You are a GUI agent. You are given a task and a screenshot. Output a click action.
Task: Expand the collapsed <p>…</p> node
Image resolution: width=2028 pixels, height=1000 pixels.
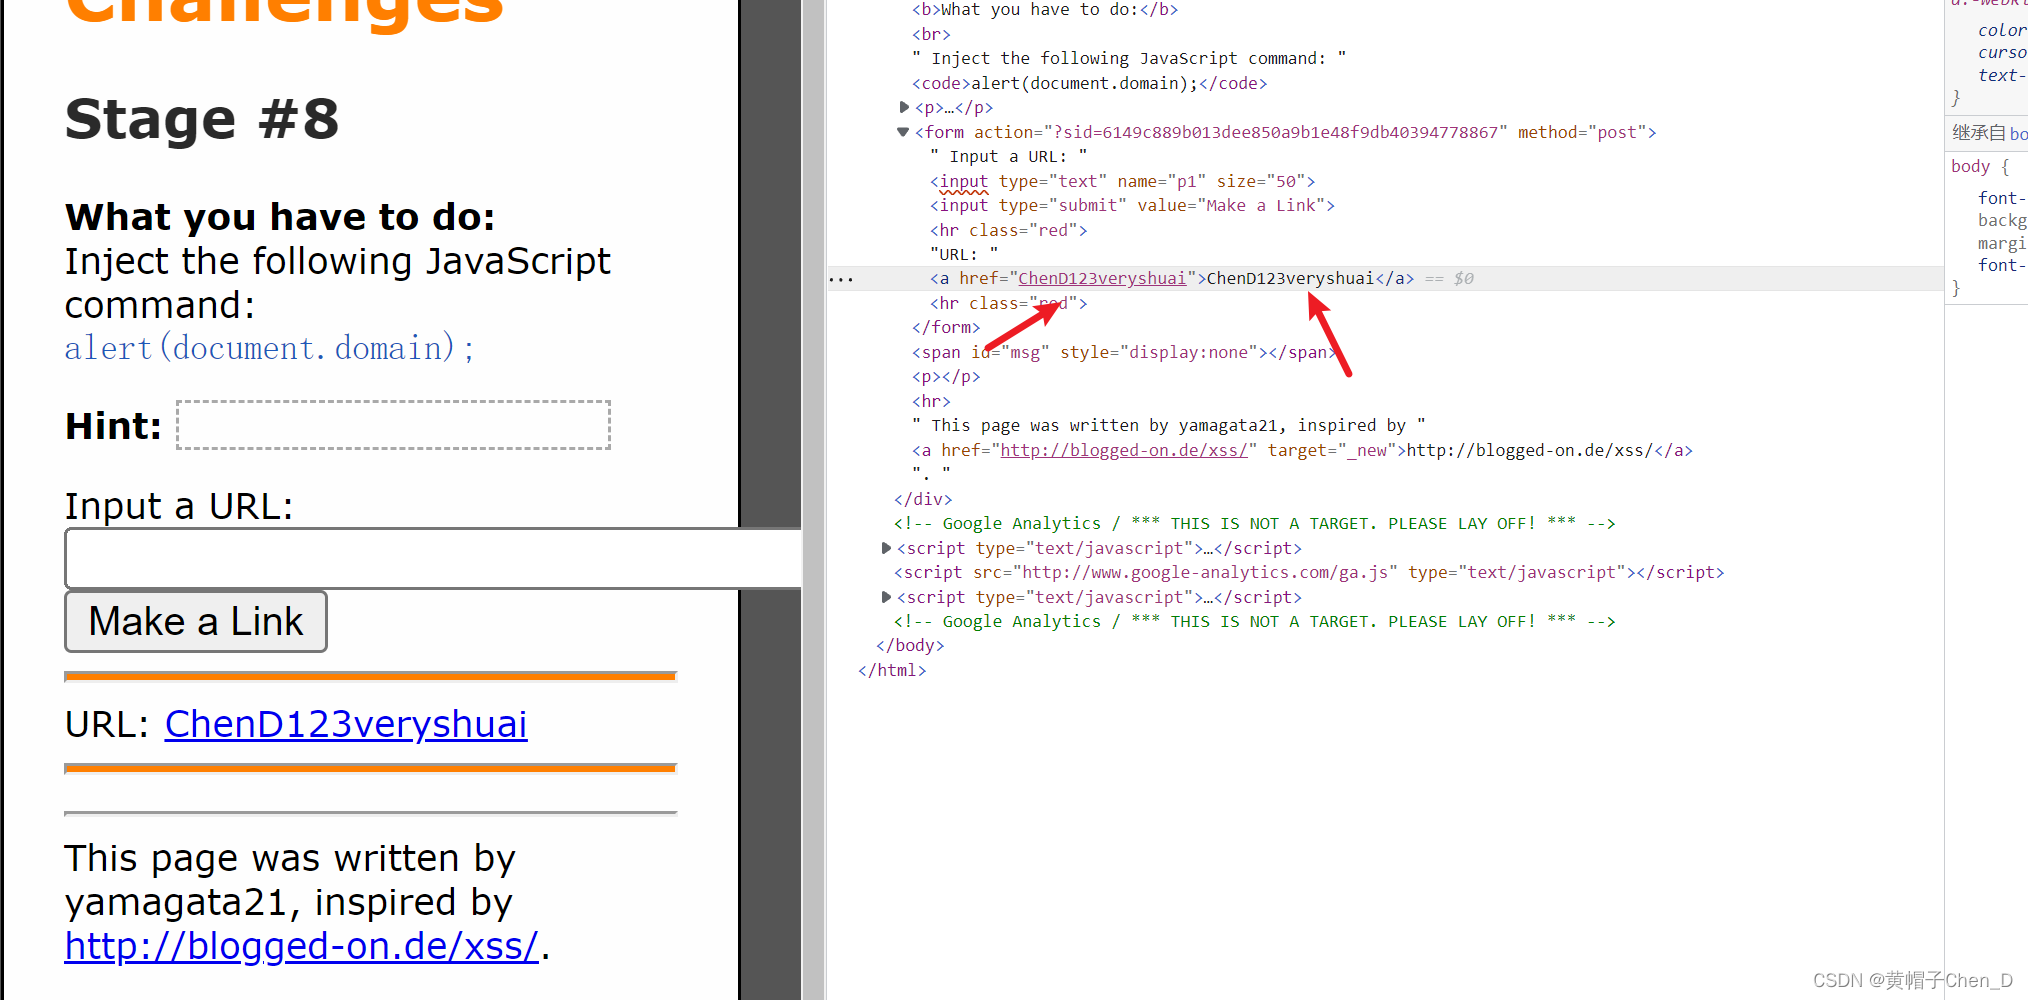pos(904,107)
